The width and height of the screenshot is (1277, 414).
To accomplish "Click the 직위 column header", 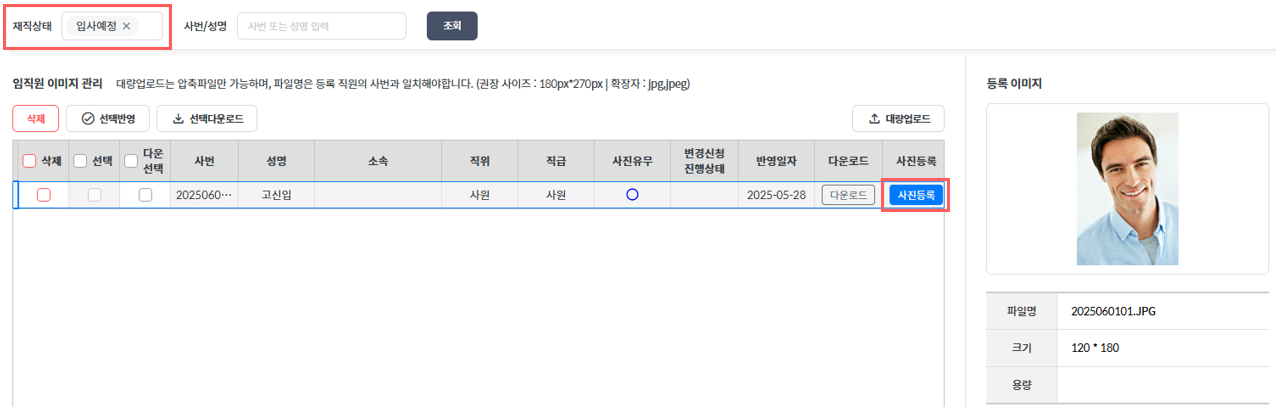I will (480, 160).
